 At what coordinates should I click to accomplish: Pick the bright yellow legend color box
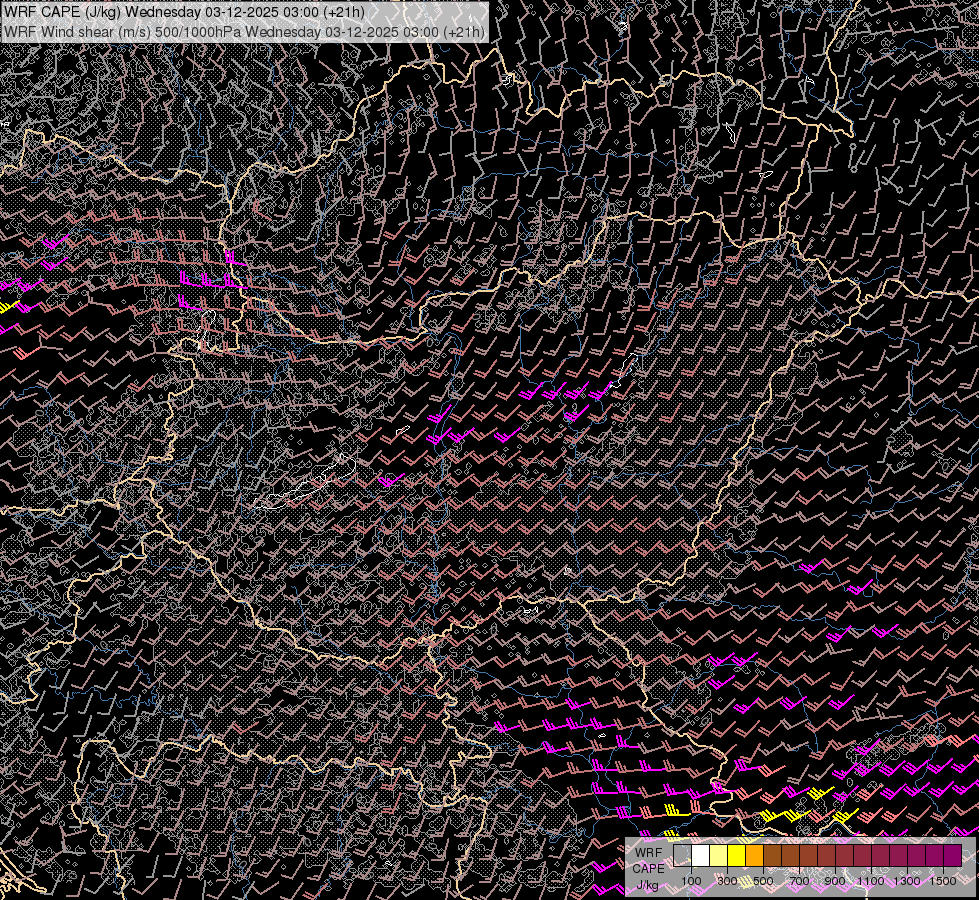(737, 855)
